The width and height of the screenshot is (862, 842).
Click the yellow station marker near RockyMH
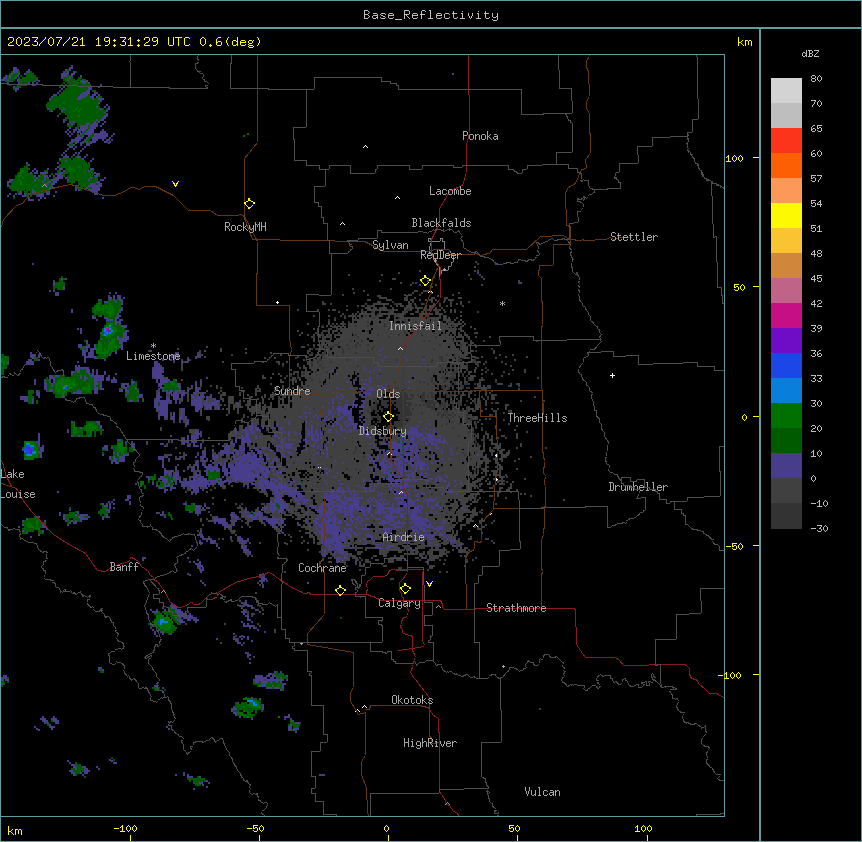click(249, 204)
